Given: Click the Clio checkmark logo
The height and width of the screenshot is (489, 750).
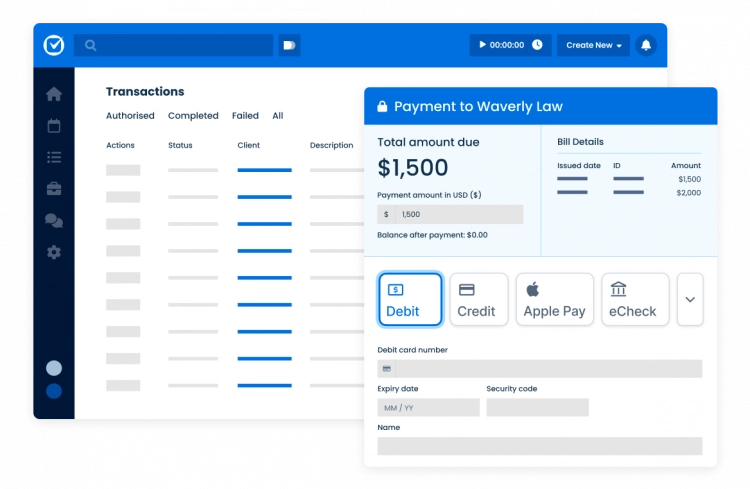Looking at the screenshot, I should [53, 45].
